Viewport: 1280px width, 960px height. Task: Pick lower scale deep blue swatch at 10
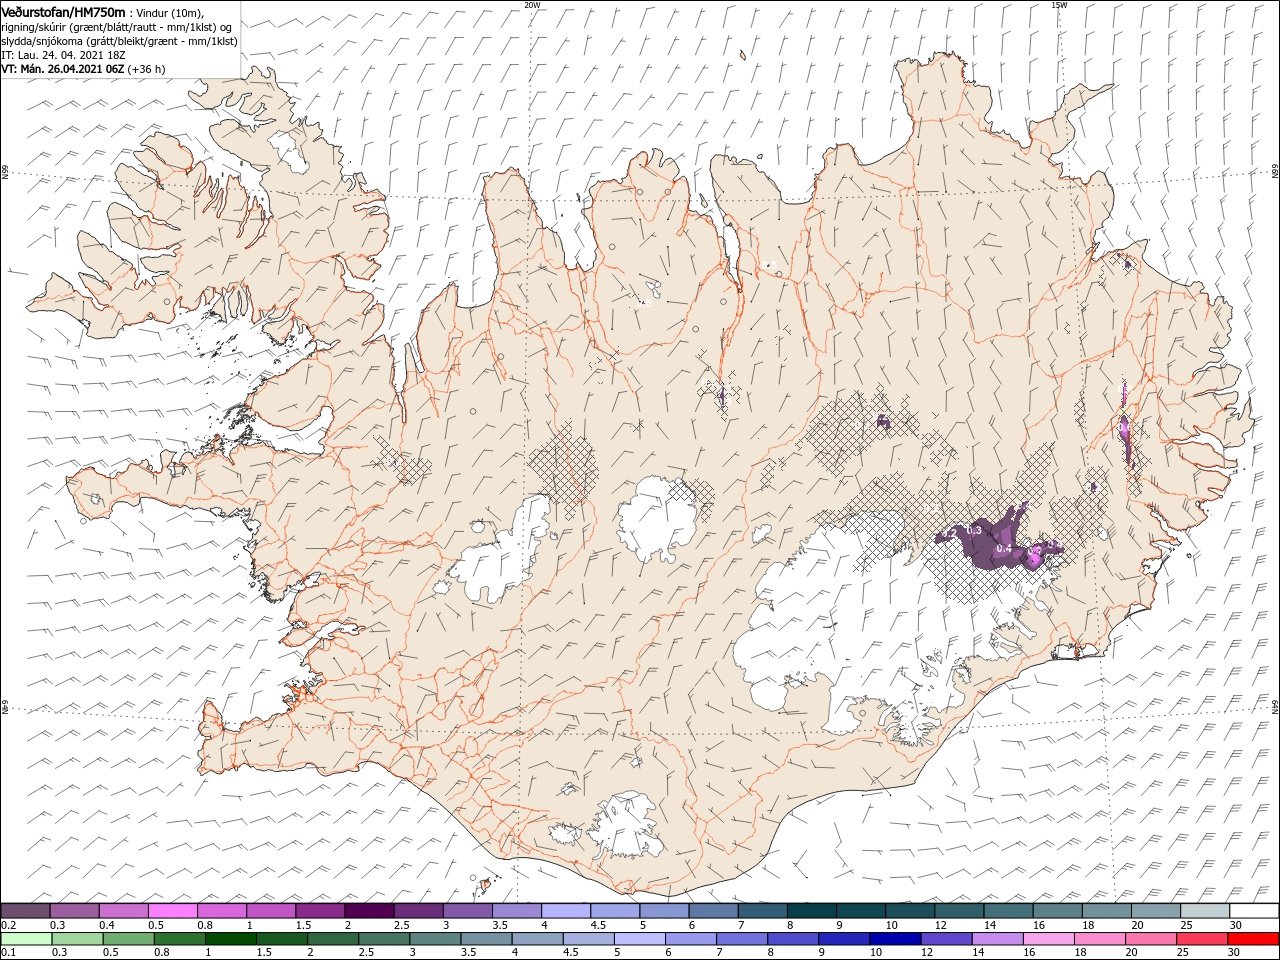895,939
